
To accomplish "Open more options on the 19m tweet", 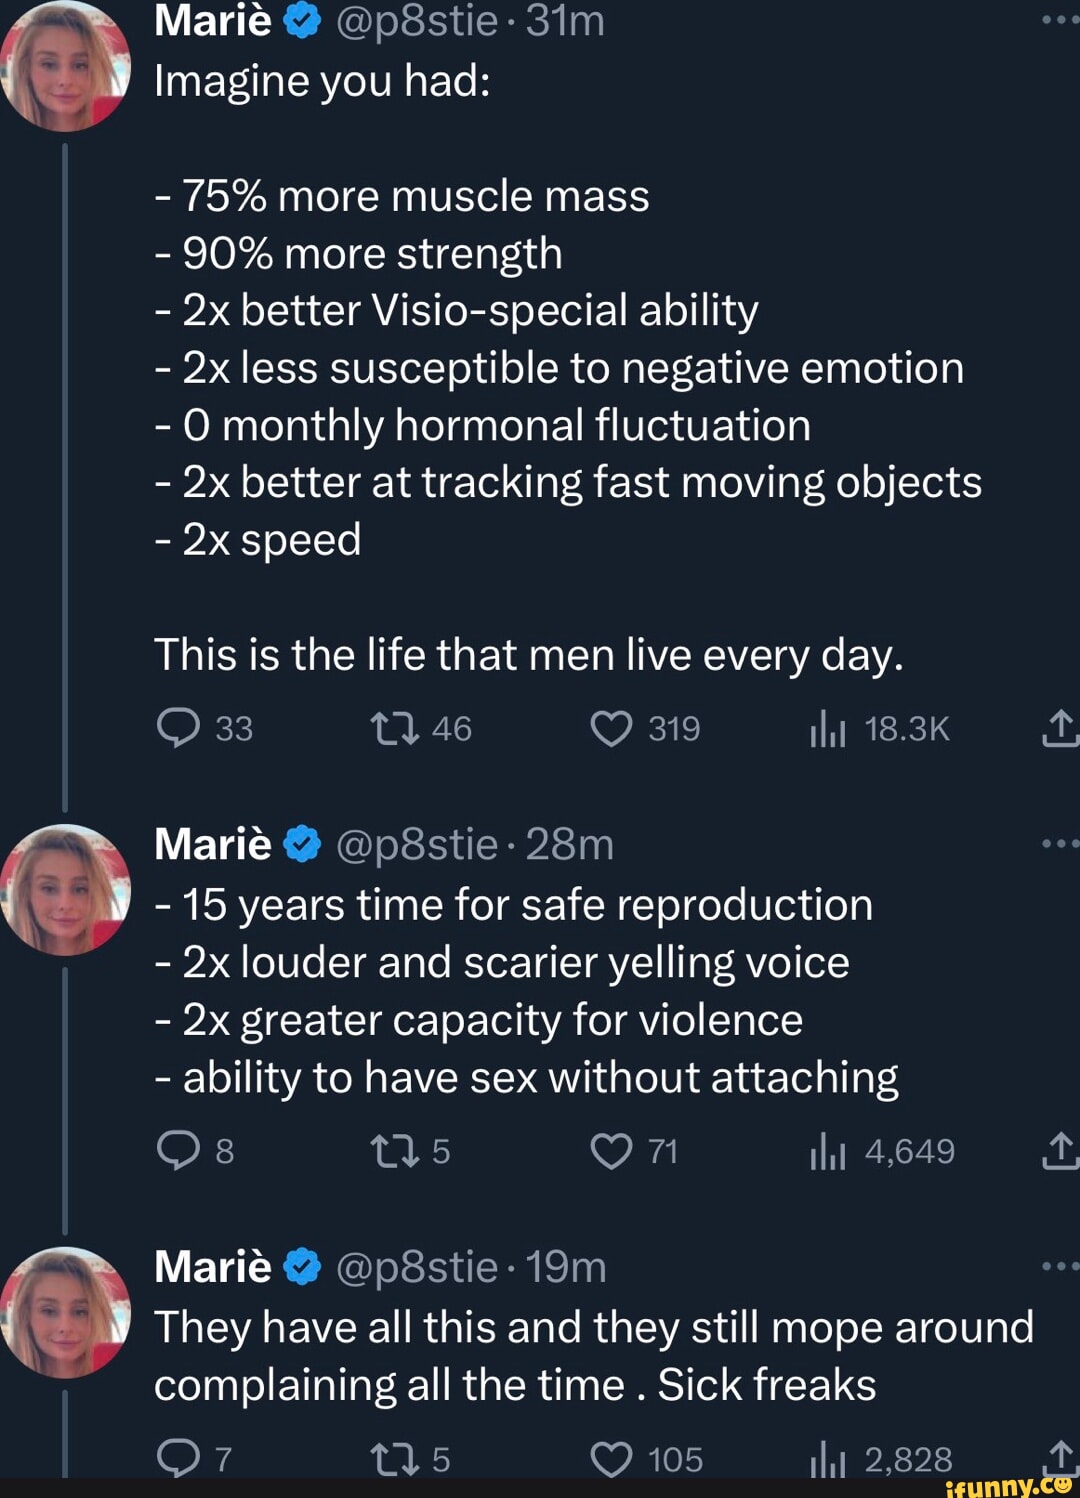I will [1059, 1266].
